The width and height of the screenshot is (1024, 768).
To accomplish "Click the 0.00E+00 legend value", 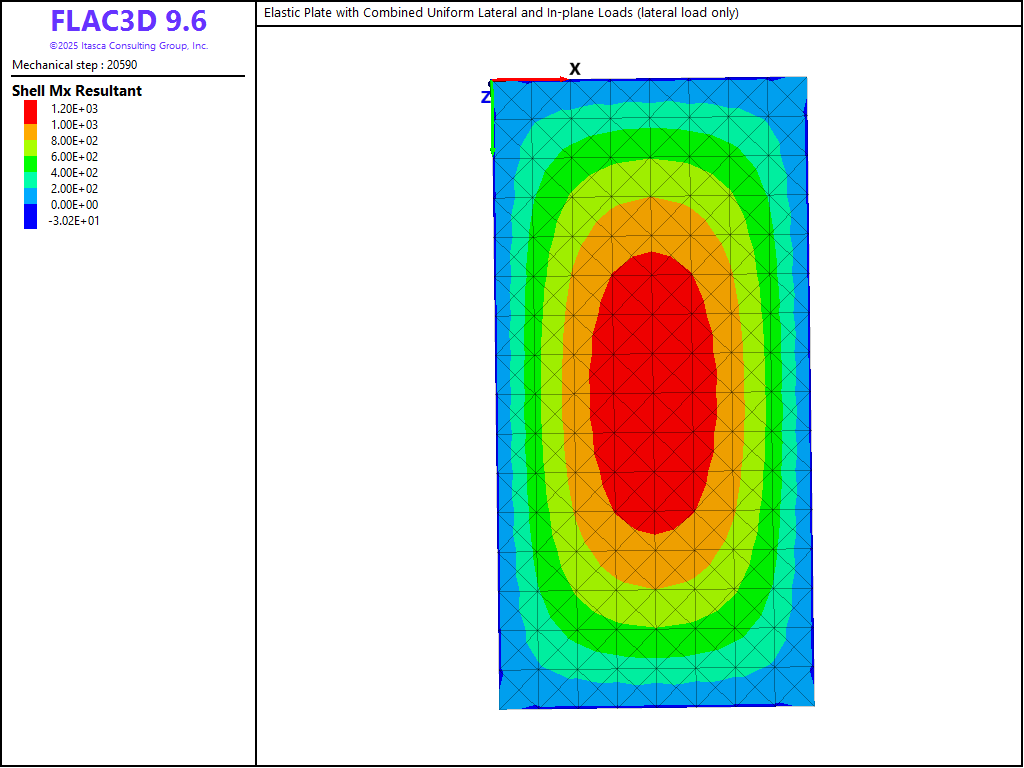I will [74, 205].
